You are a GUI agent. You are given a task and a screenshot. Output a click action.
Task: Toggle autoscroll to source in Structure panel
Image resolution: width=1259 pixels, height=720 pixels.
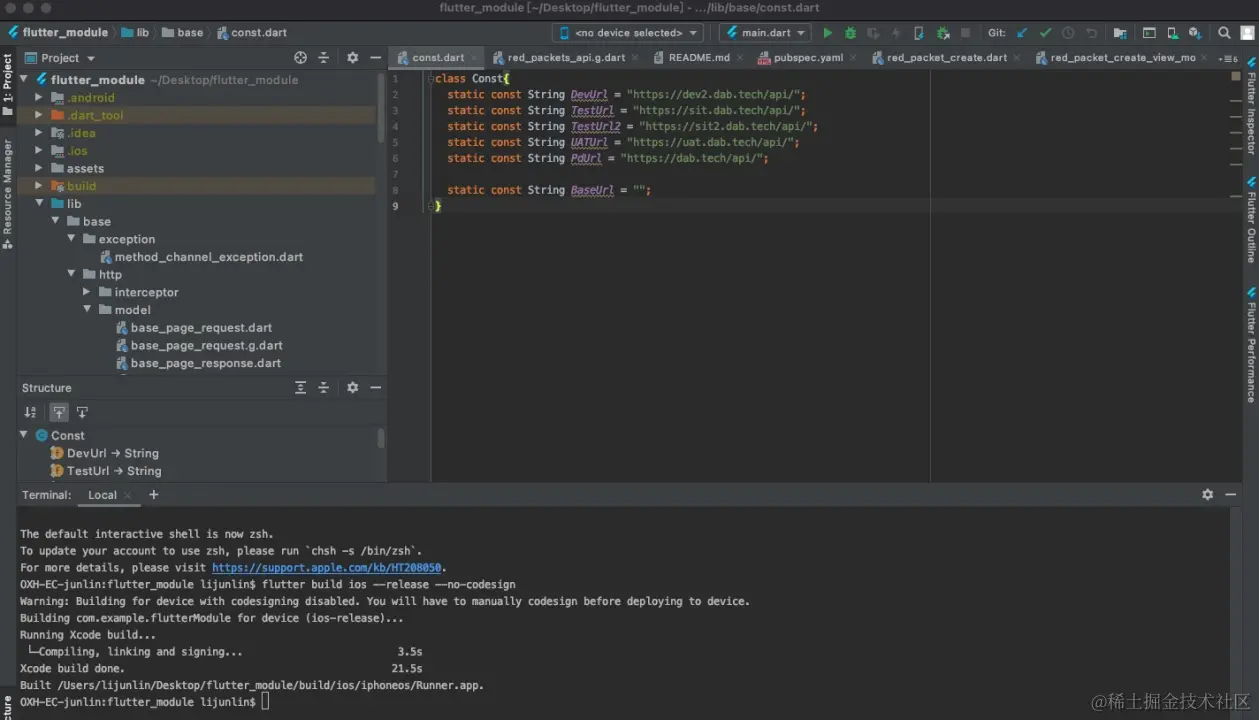tap(59, 412)
